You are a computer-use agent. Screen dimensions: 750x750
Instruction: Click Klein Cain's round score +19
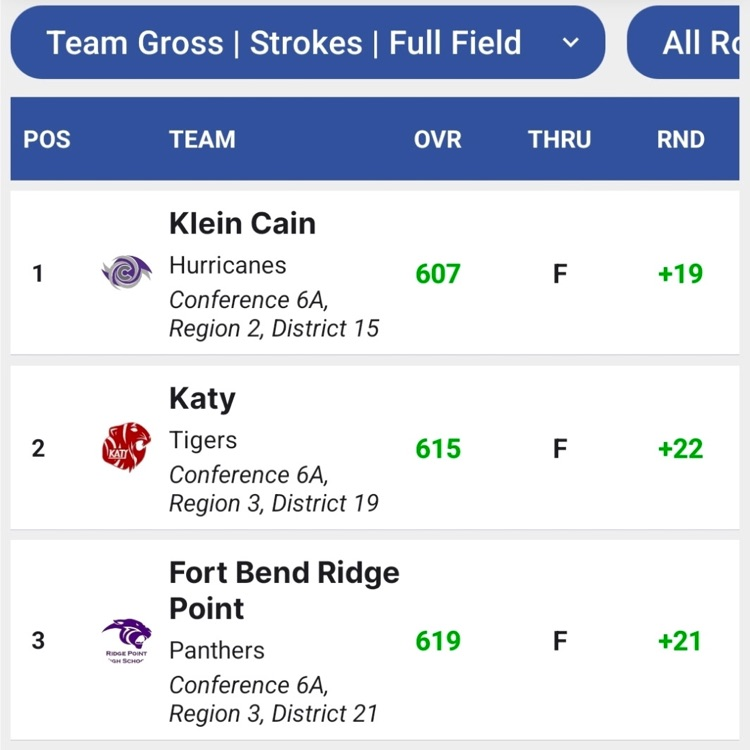click(681, 273)
